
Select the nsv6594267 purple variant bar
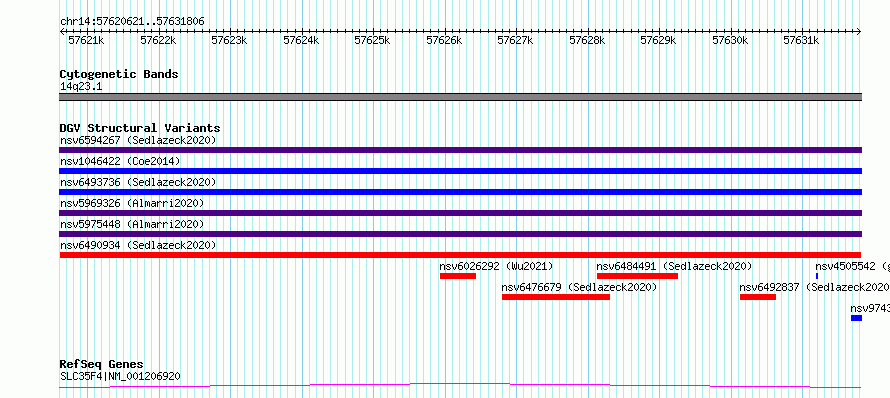[460, 150]
